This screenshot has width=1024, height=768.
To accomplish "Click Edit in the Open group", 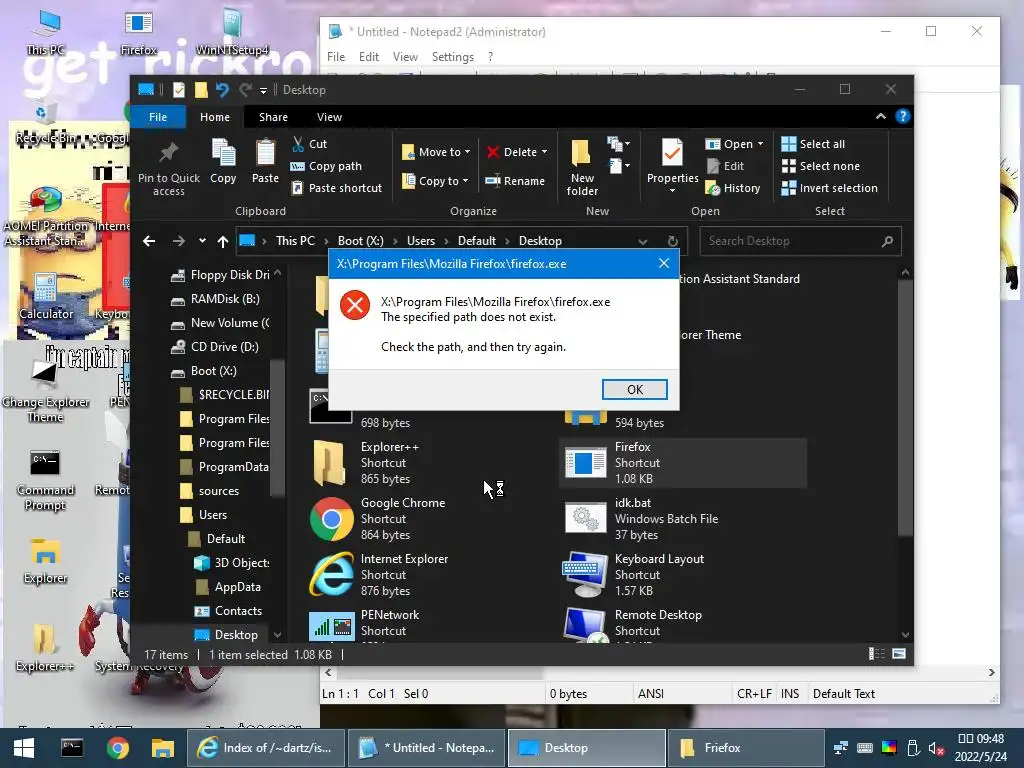I will (x=726, y=166).
